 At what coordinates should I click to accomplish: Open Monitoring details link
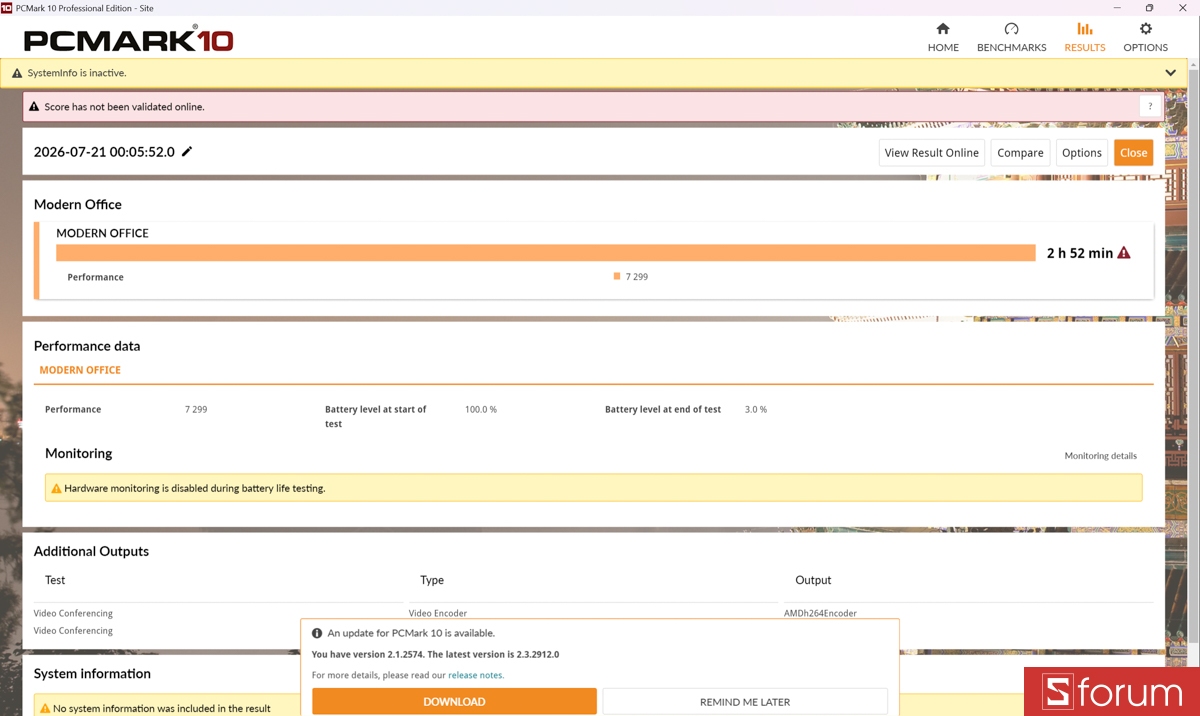click(x=1100, y=456)
